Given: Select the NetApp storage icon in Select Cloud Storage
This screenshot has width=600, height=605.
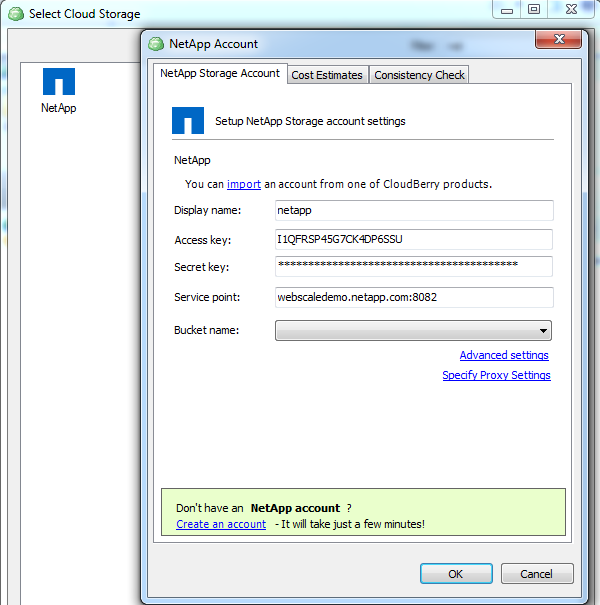Looking at the screenshot, I should tap(59, 90).
